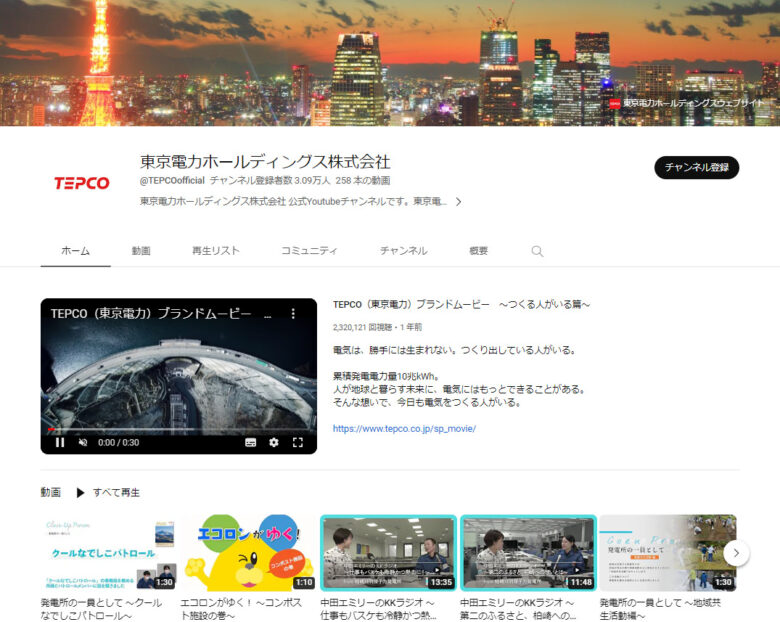Viewport: 780px width, 622px height.
Task: Open the エコロンがゆく! thumbnail
Action: click(x=248, y=553)
